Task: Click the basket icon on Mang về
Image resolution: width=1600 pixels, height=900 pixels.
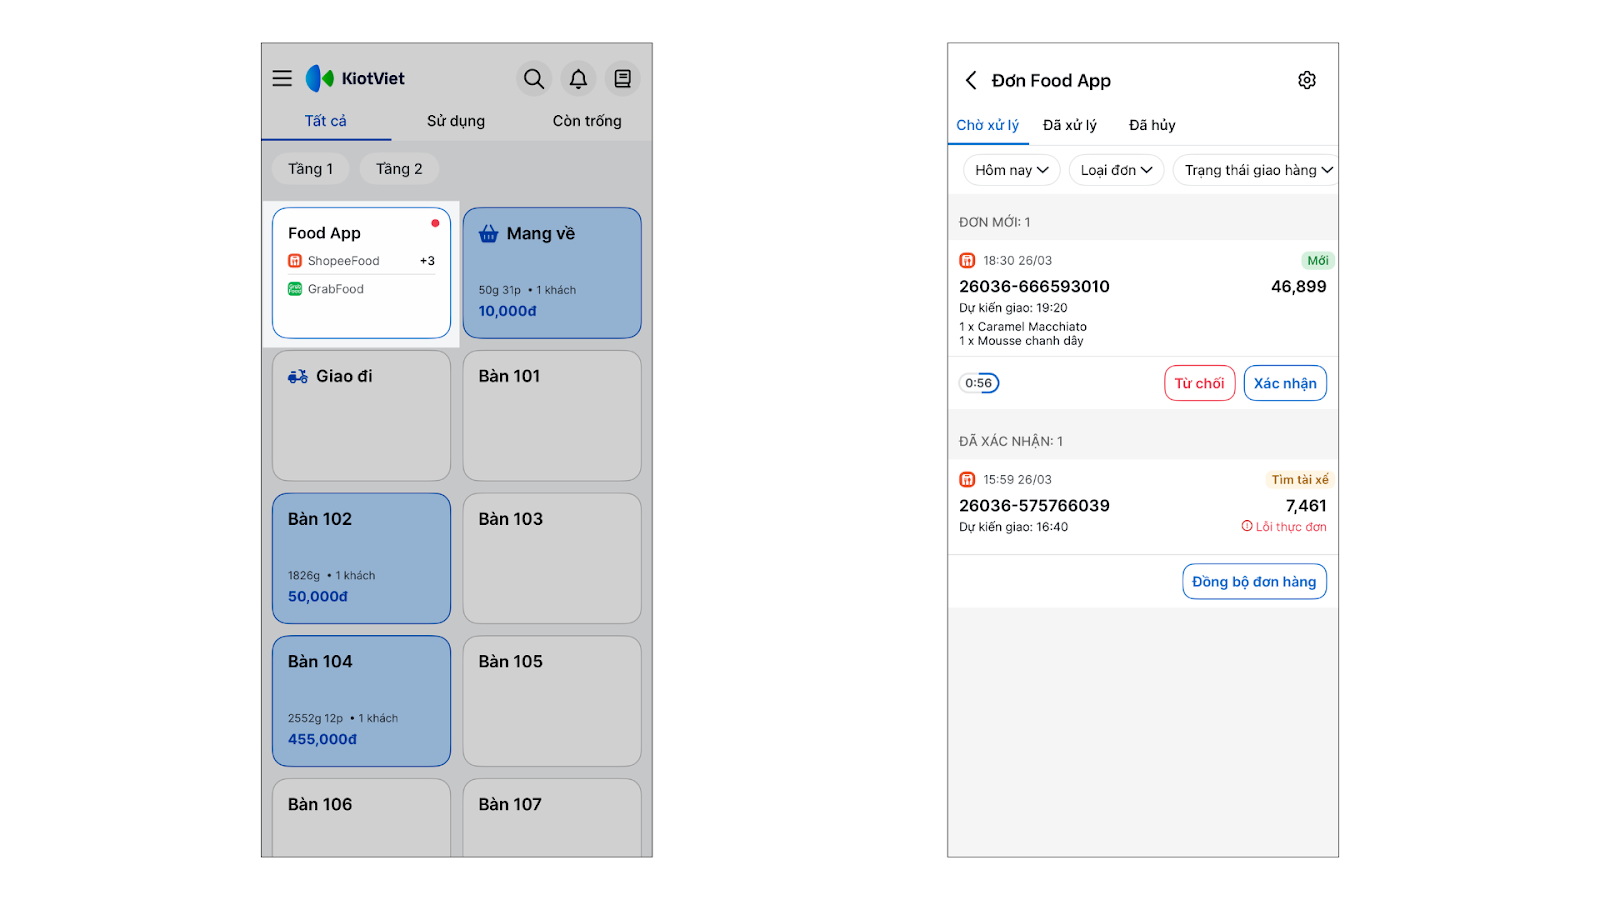Action: tap(488, 234)
